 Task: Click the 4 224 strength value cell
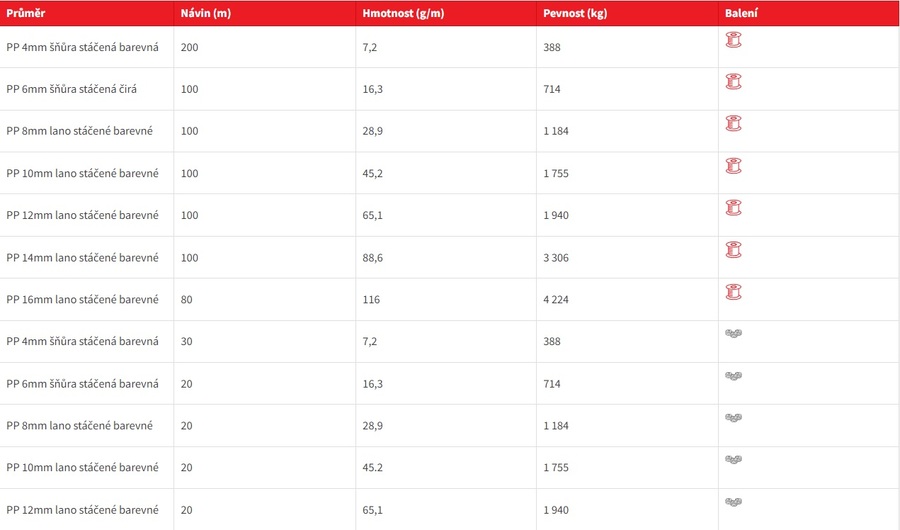627,300
